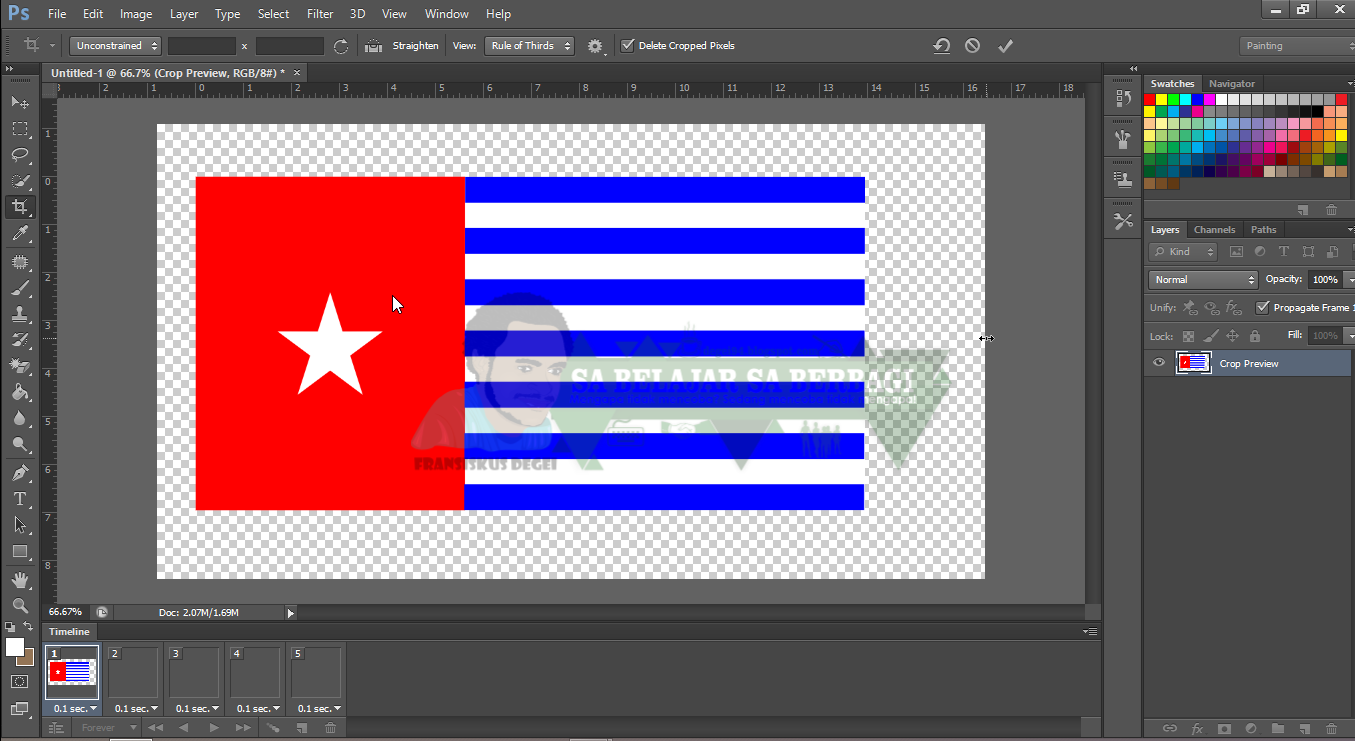Select the Rectangle shape tool
The width and height of the screenshot is (1355, 741).
(20, 551)
